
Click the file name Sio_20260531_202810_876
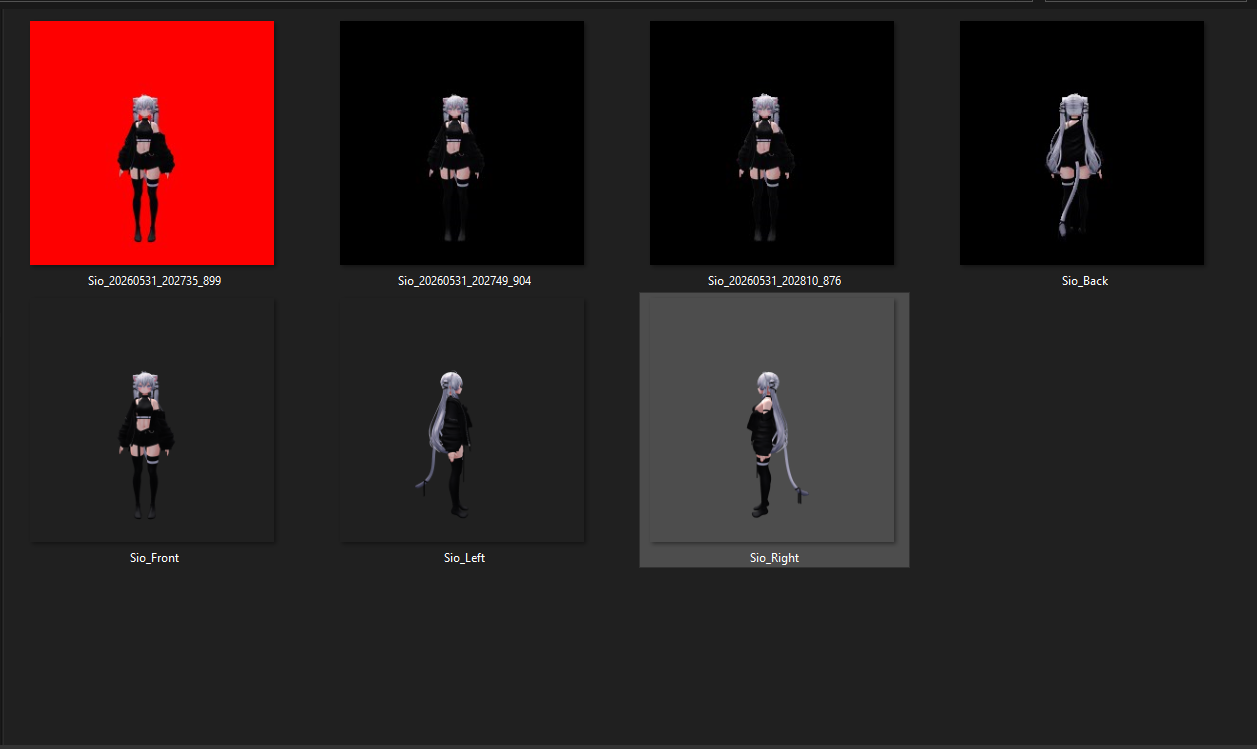point(774,281)
